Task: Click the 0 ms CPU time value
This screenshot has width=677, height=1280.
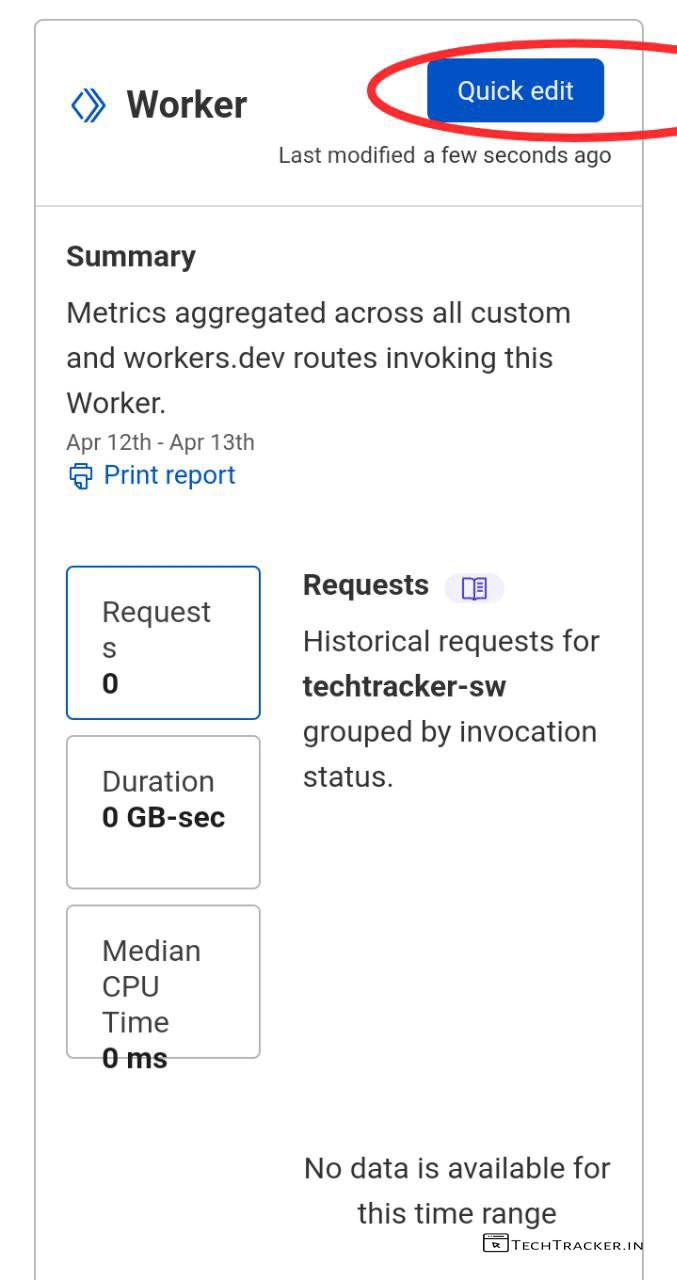Action: pyautogui.click(x=135, y=1058)
